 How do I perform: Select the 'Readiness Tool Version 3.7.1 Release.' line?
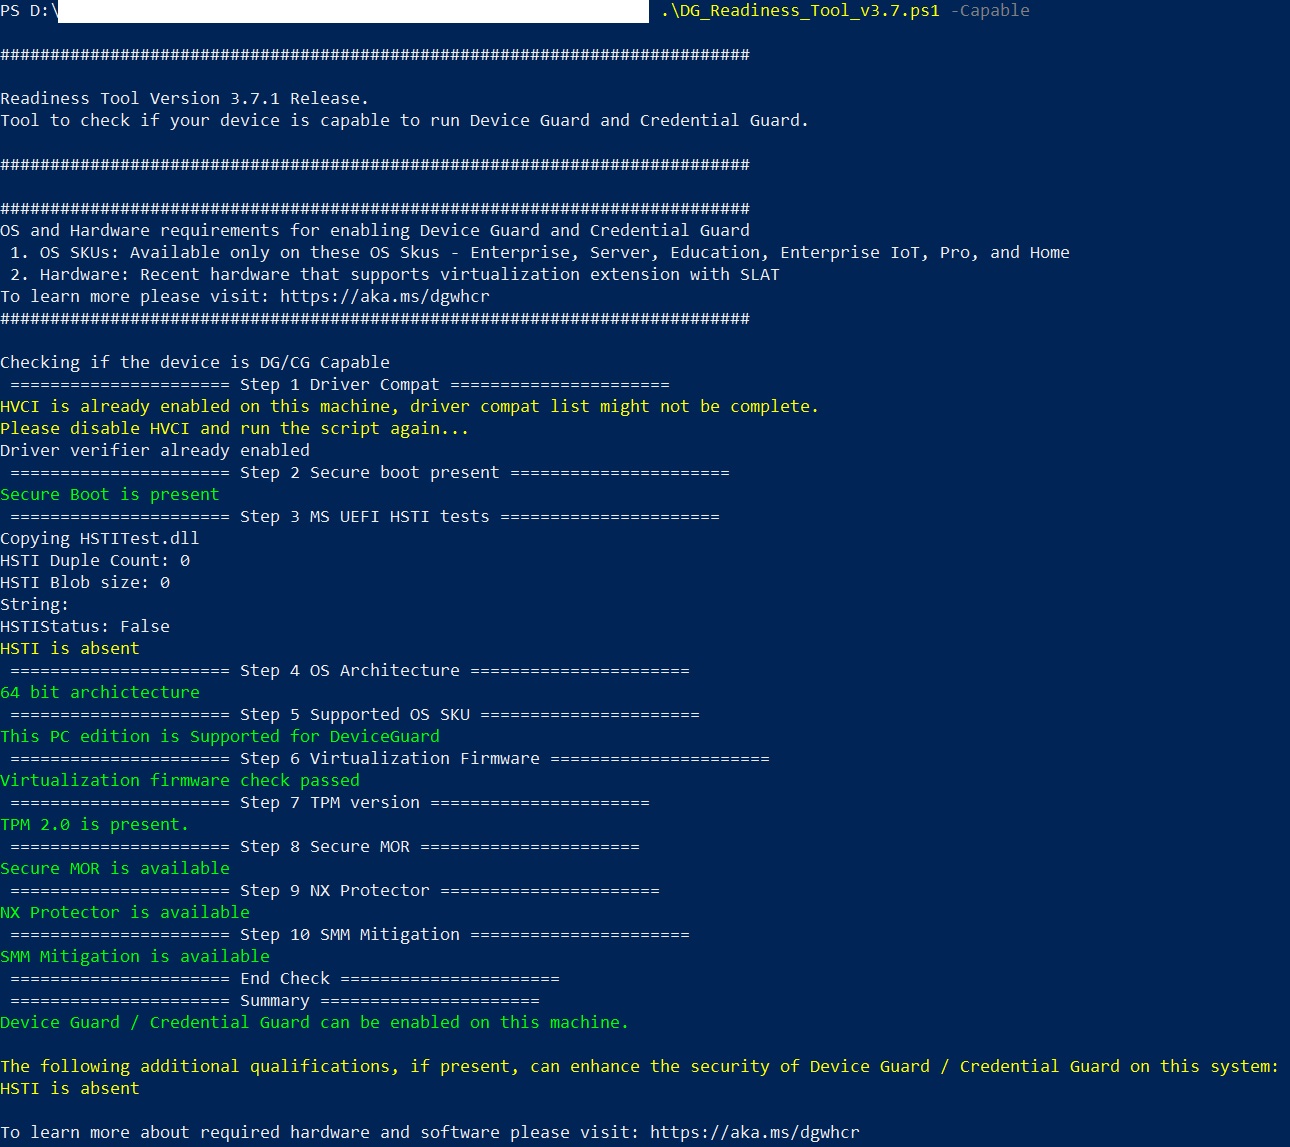(x=185, y=98)
